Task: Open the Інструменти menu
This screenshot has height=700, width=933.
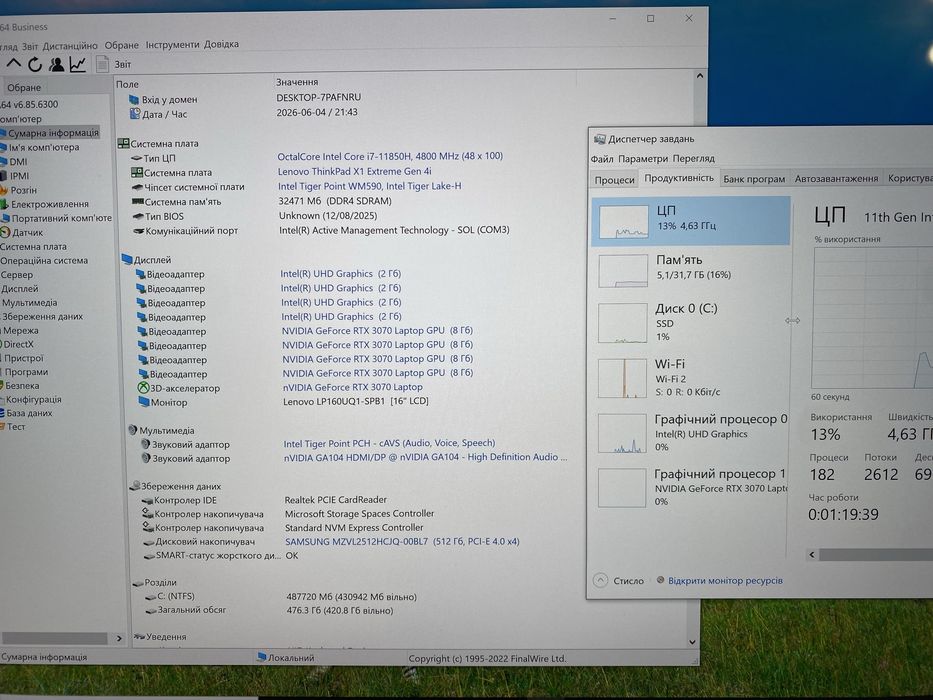Action: point(172,45)
